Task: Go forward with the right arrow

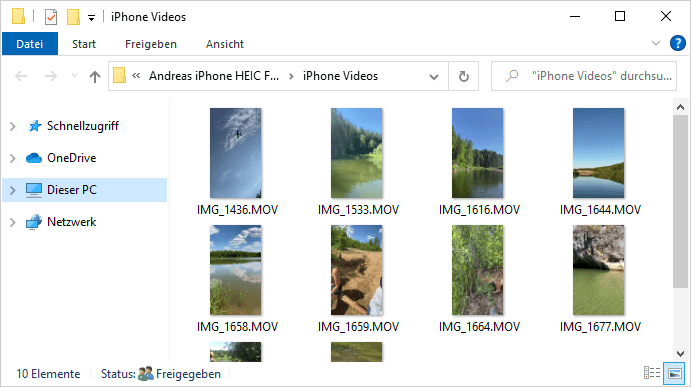Action: [51, 76]
